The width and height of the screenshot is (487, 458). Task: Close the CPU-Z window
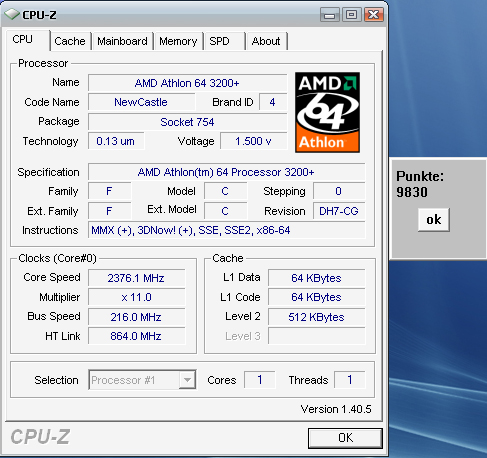[374, 15]
